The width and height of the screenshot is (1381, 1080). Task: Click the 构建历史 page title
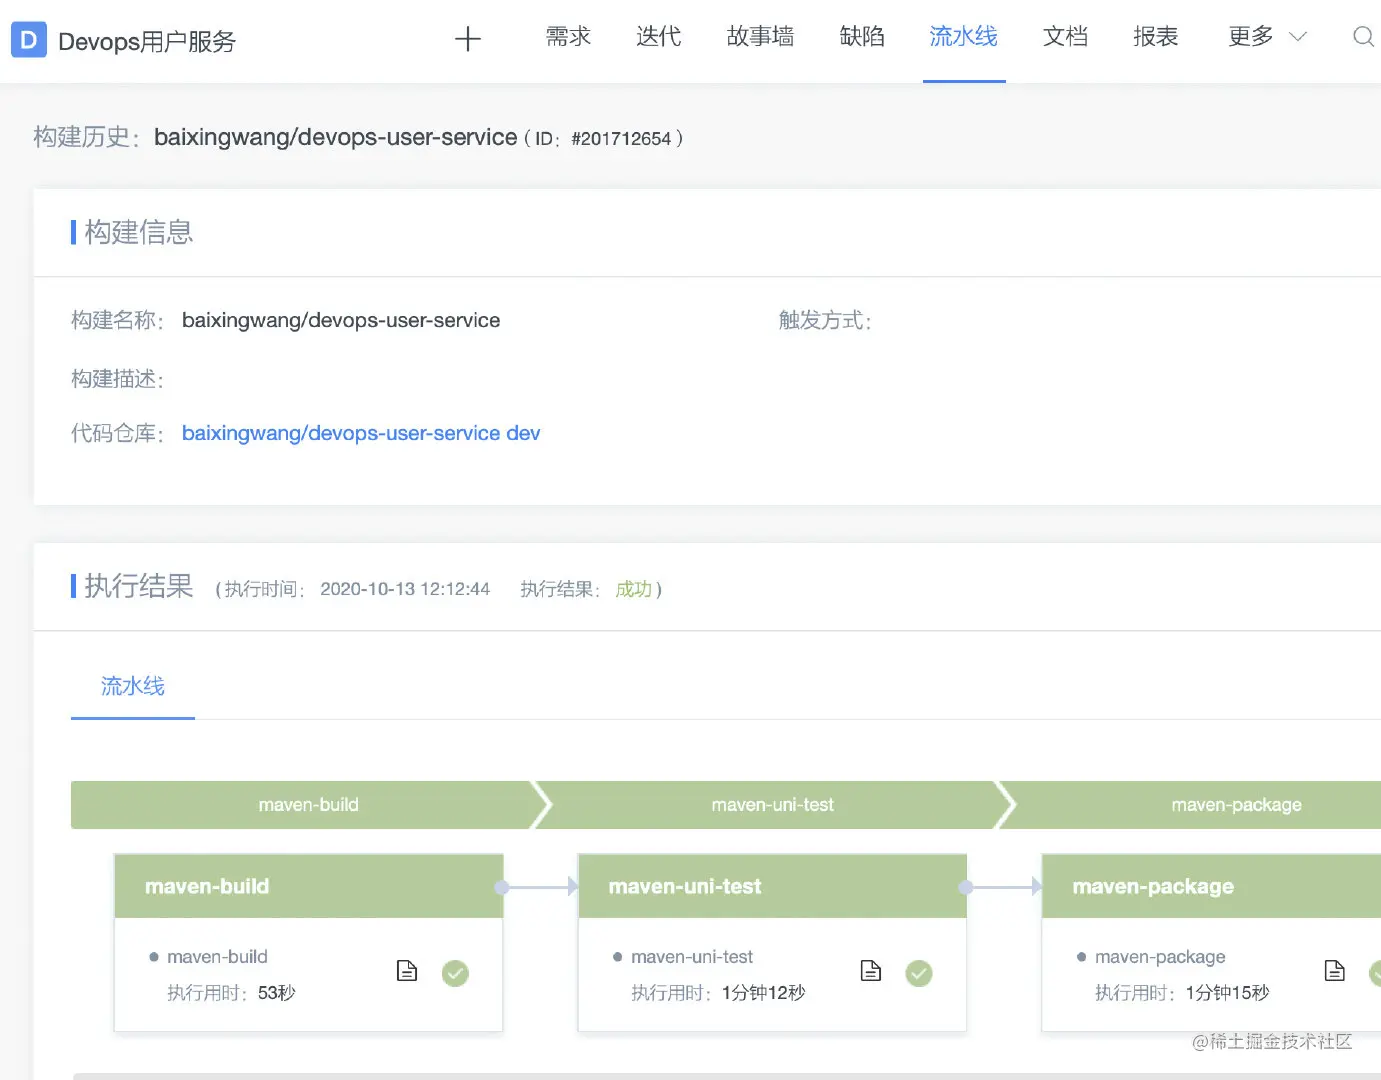click(87, 137)
